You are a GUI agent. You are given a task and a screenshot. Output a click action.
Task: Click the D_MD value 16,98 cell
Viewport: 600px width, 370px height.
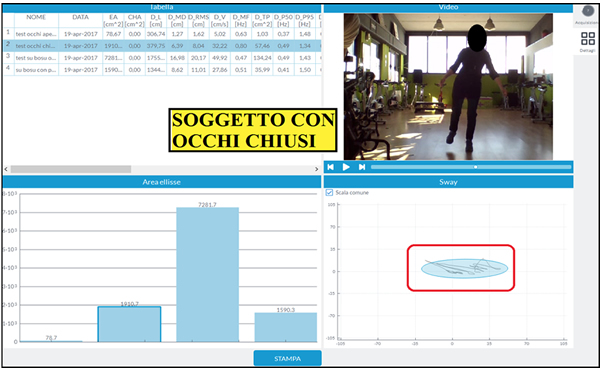tap(177, 58)
